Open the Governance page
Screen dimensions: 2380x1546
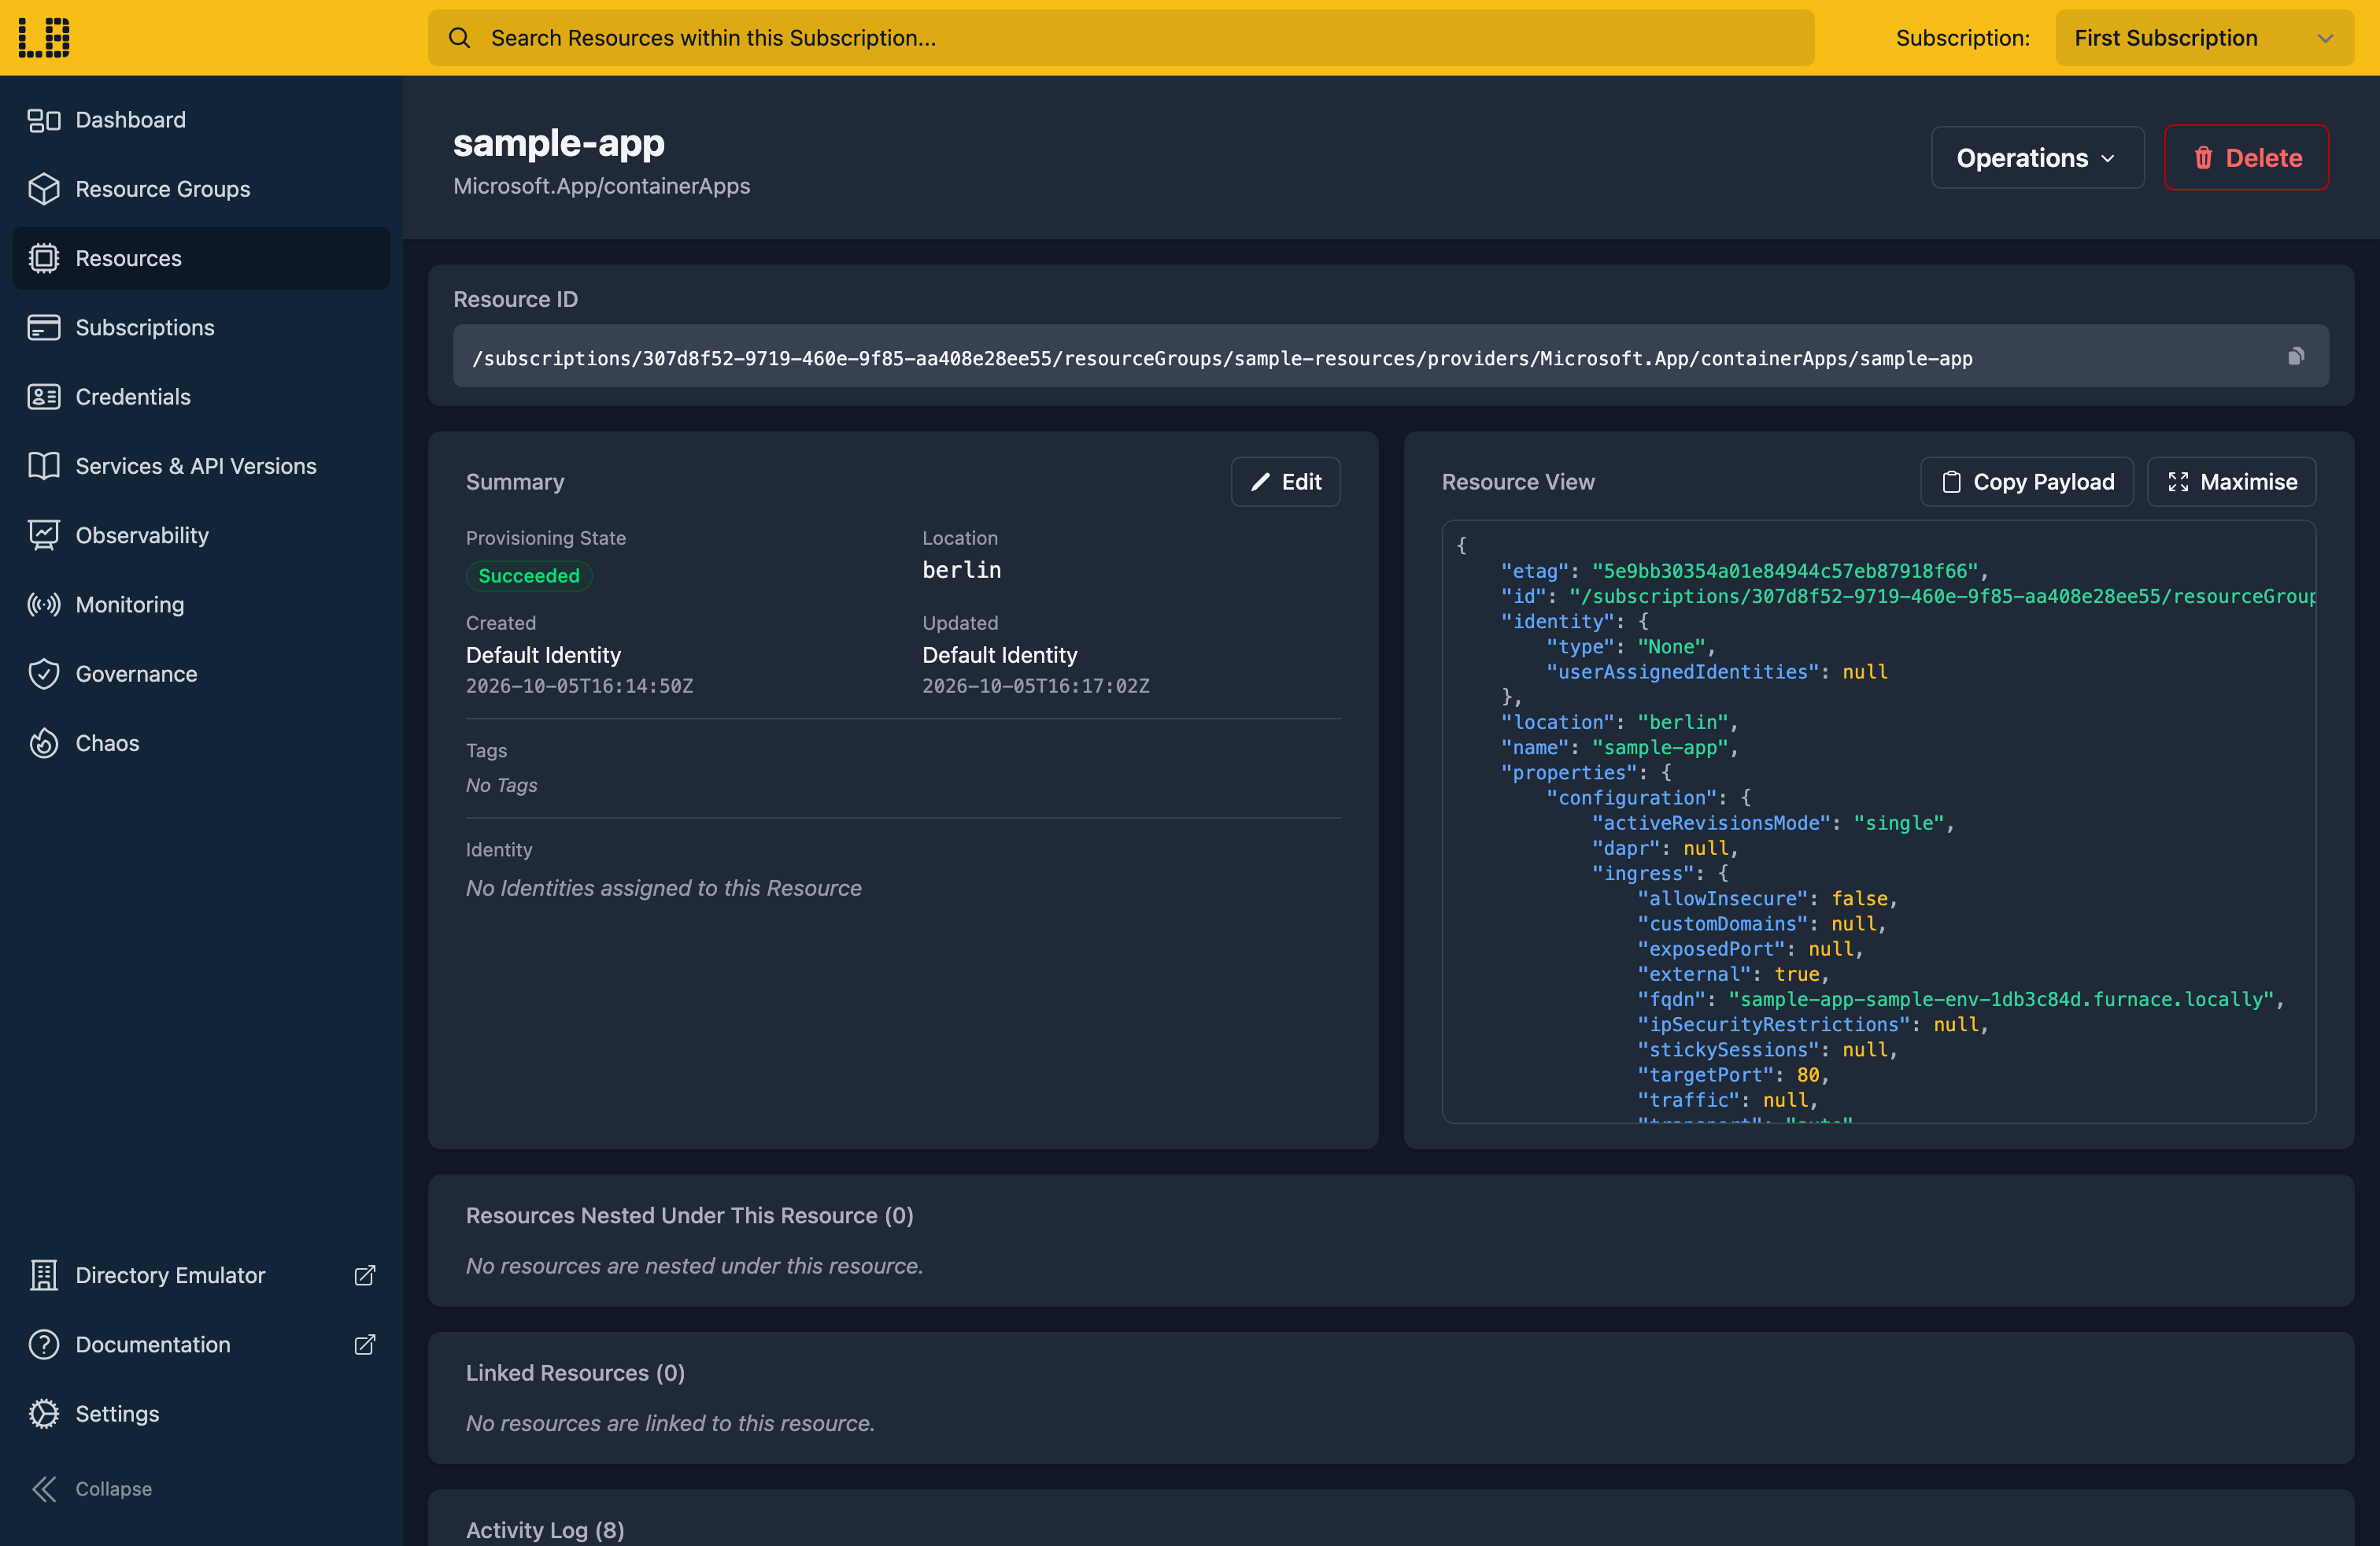point(201,674)
